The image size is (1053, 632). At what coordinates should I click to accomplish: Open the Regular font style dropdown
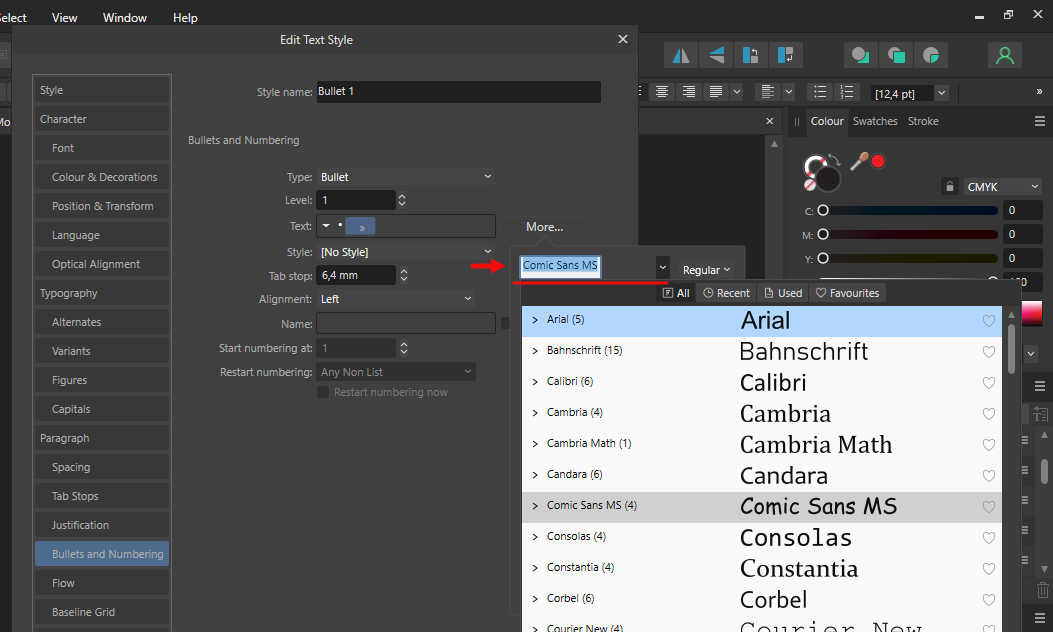tap(706, 270)
